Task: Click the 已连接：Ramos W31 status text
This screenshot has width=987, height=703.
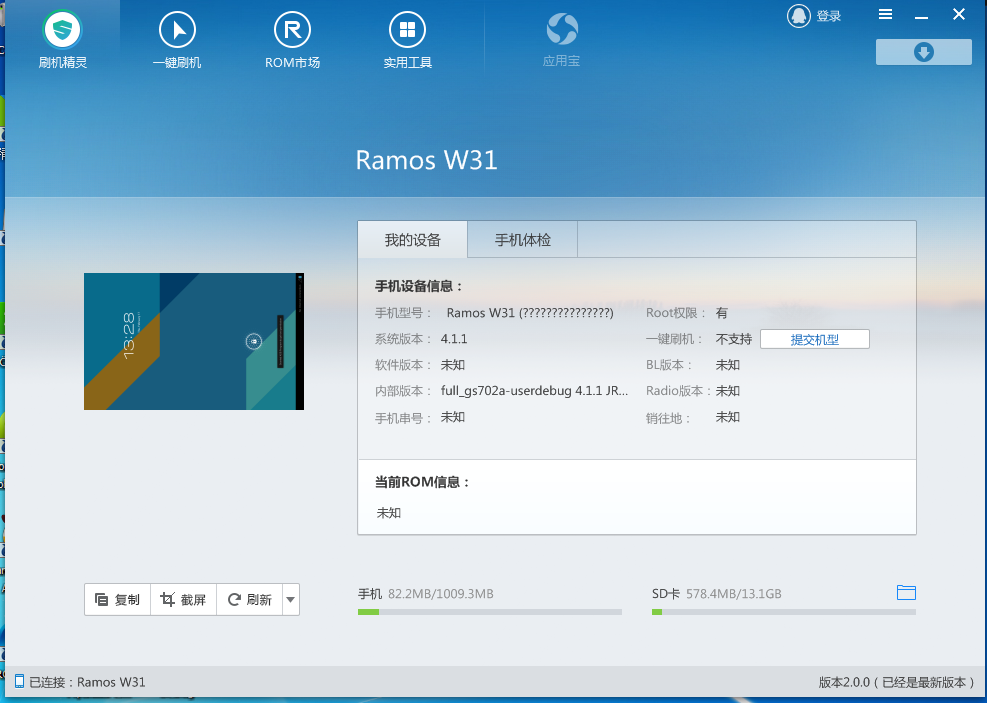Action: [x=87, y=682]
